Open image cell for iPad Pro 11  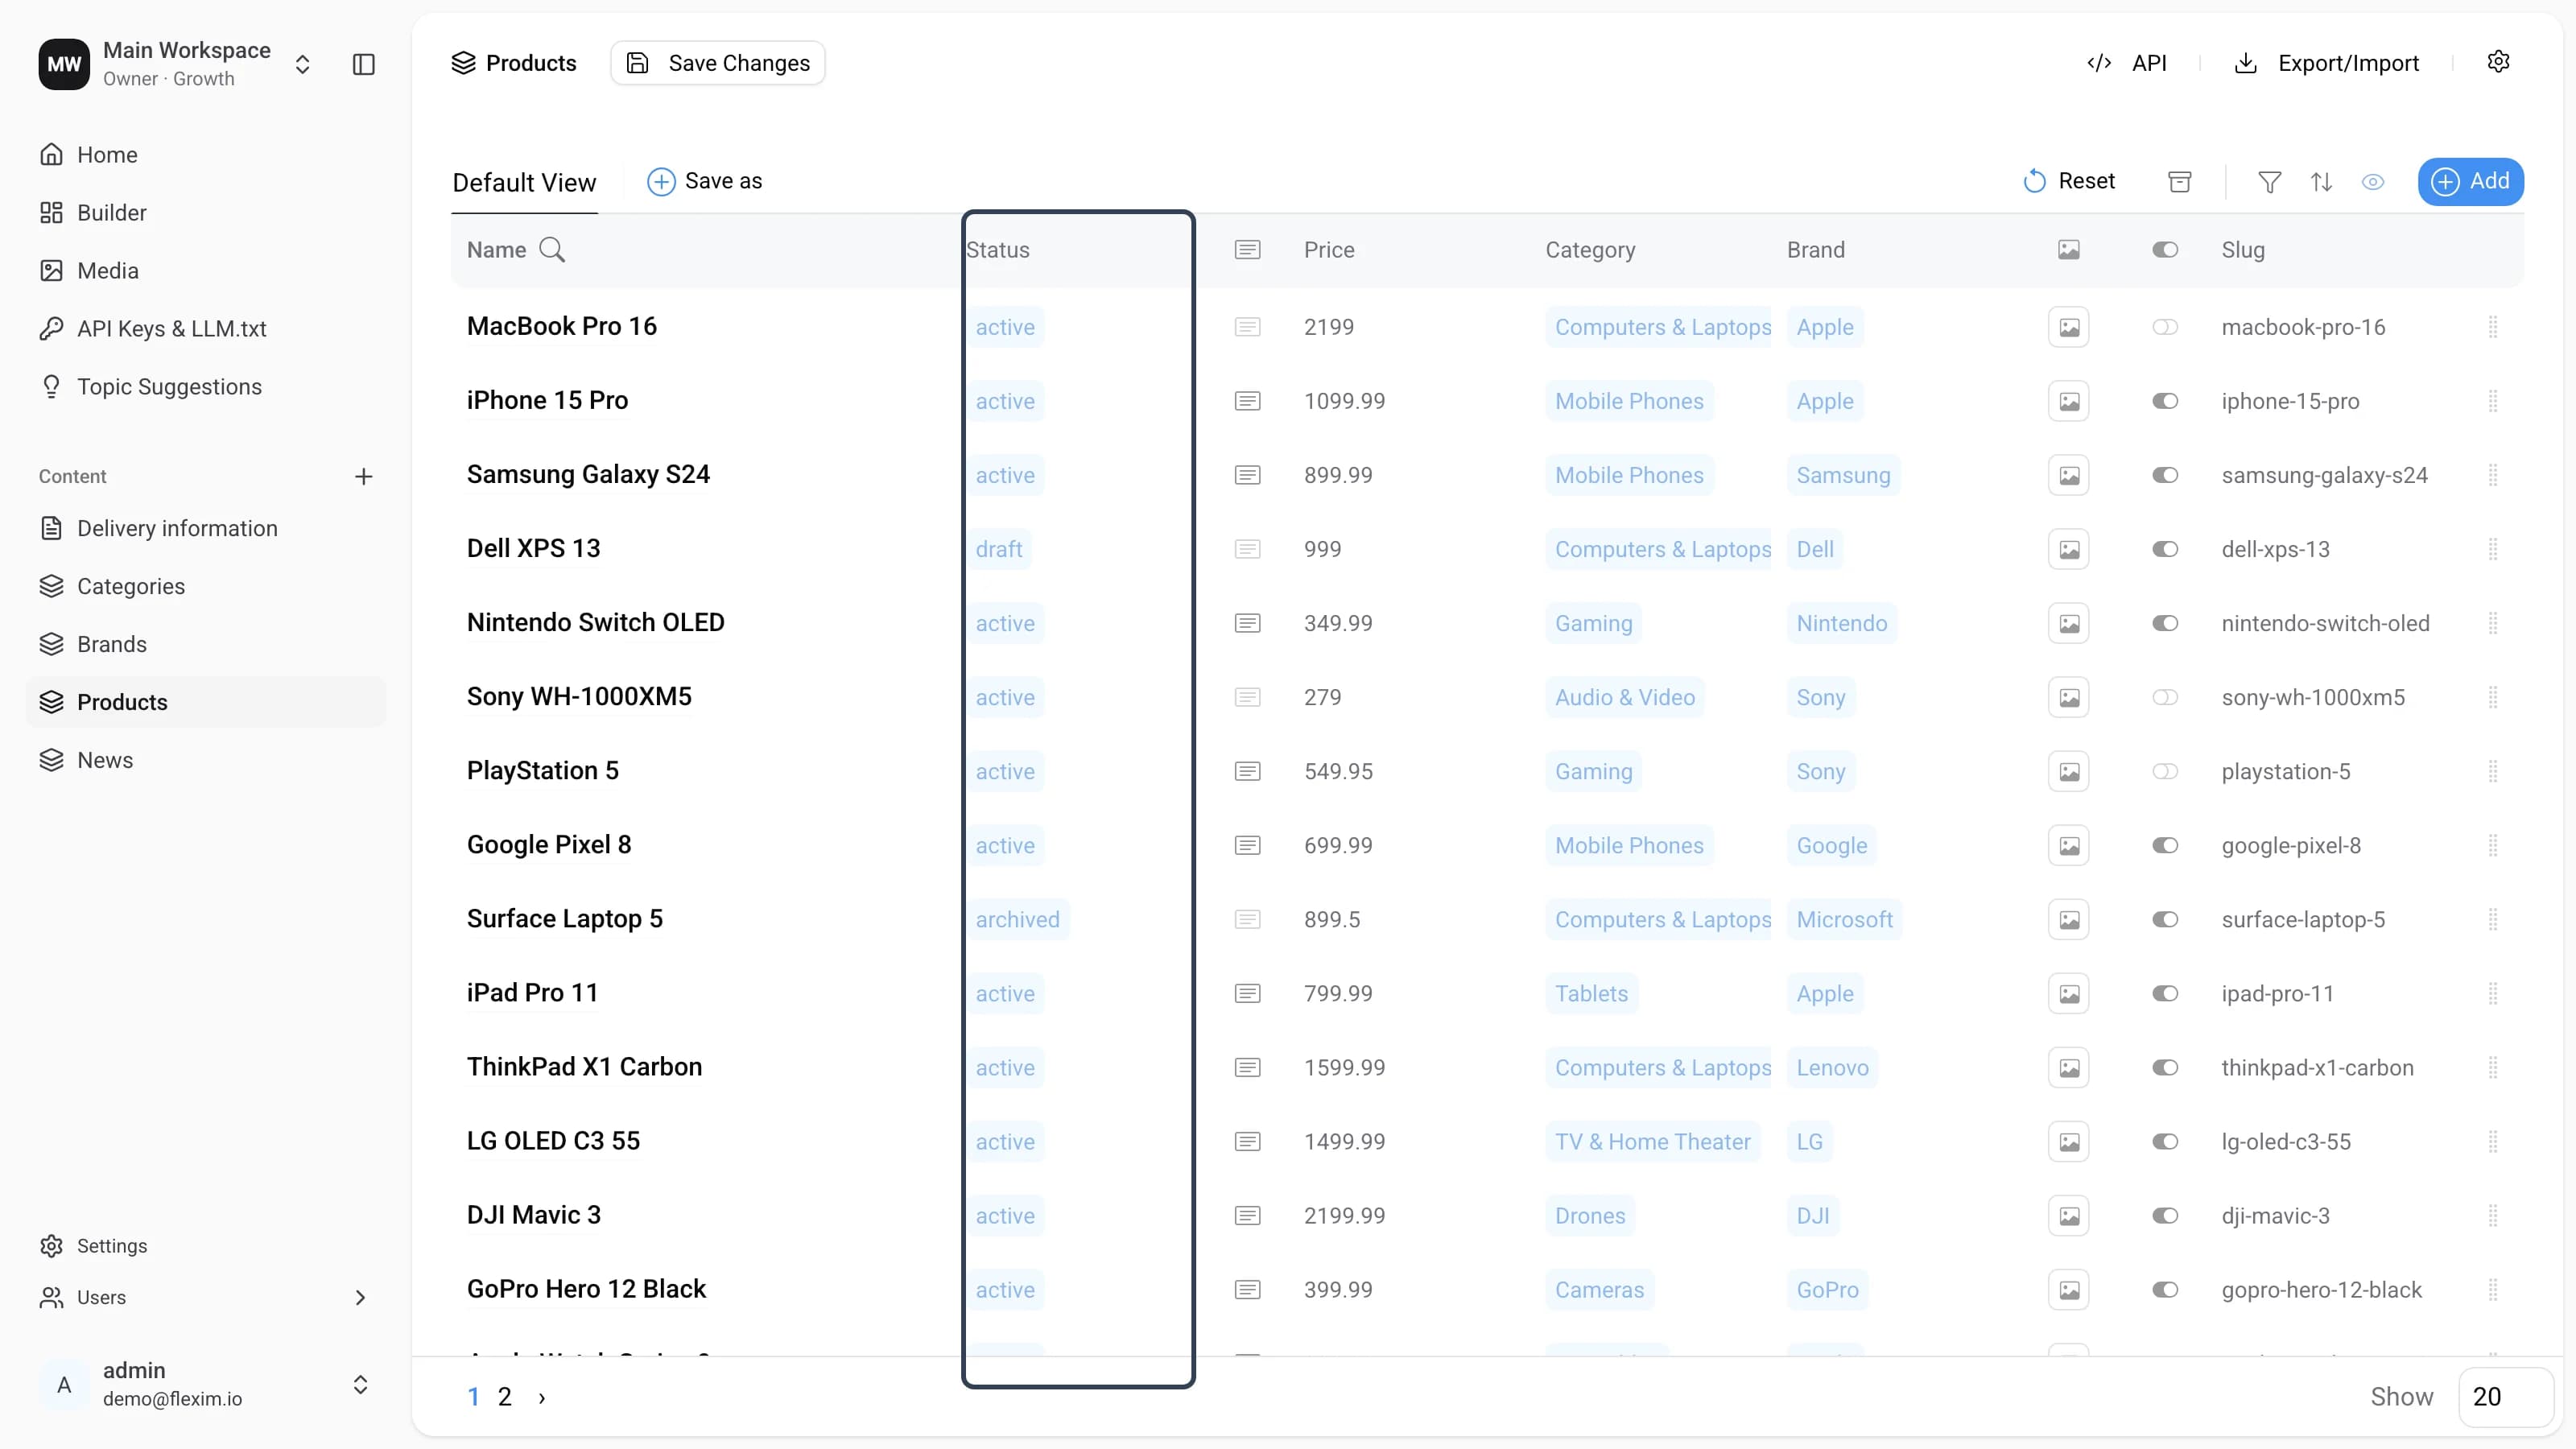pos(2068,993)
